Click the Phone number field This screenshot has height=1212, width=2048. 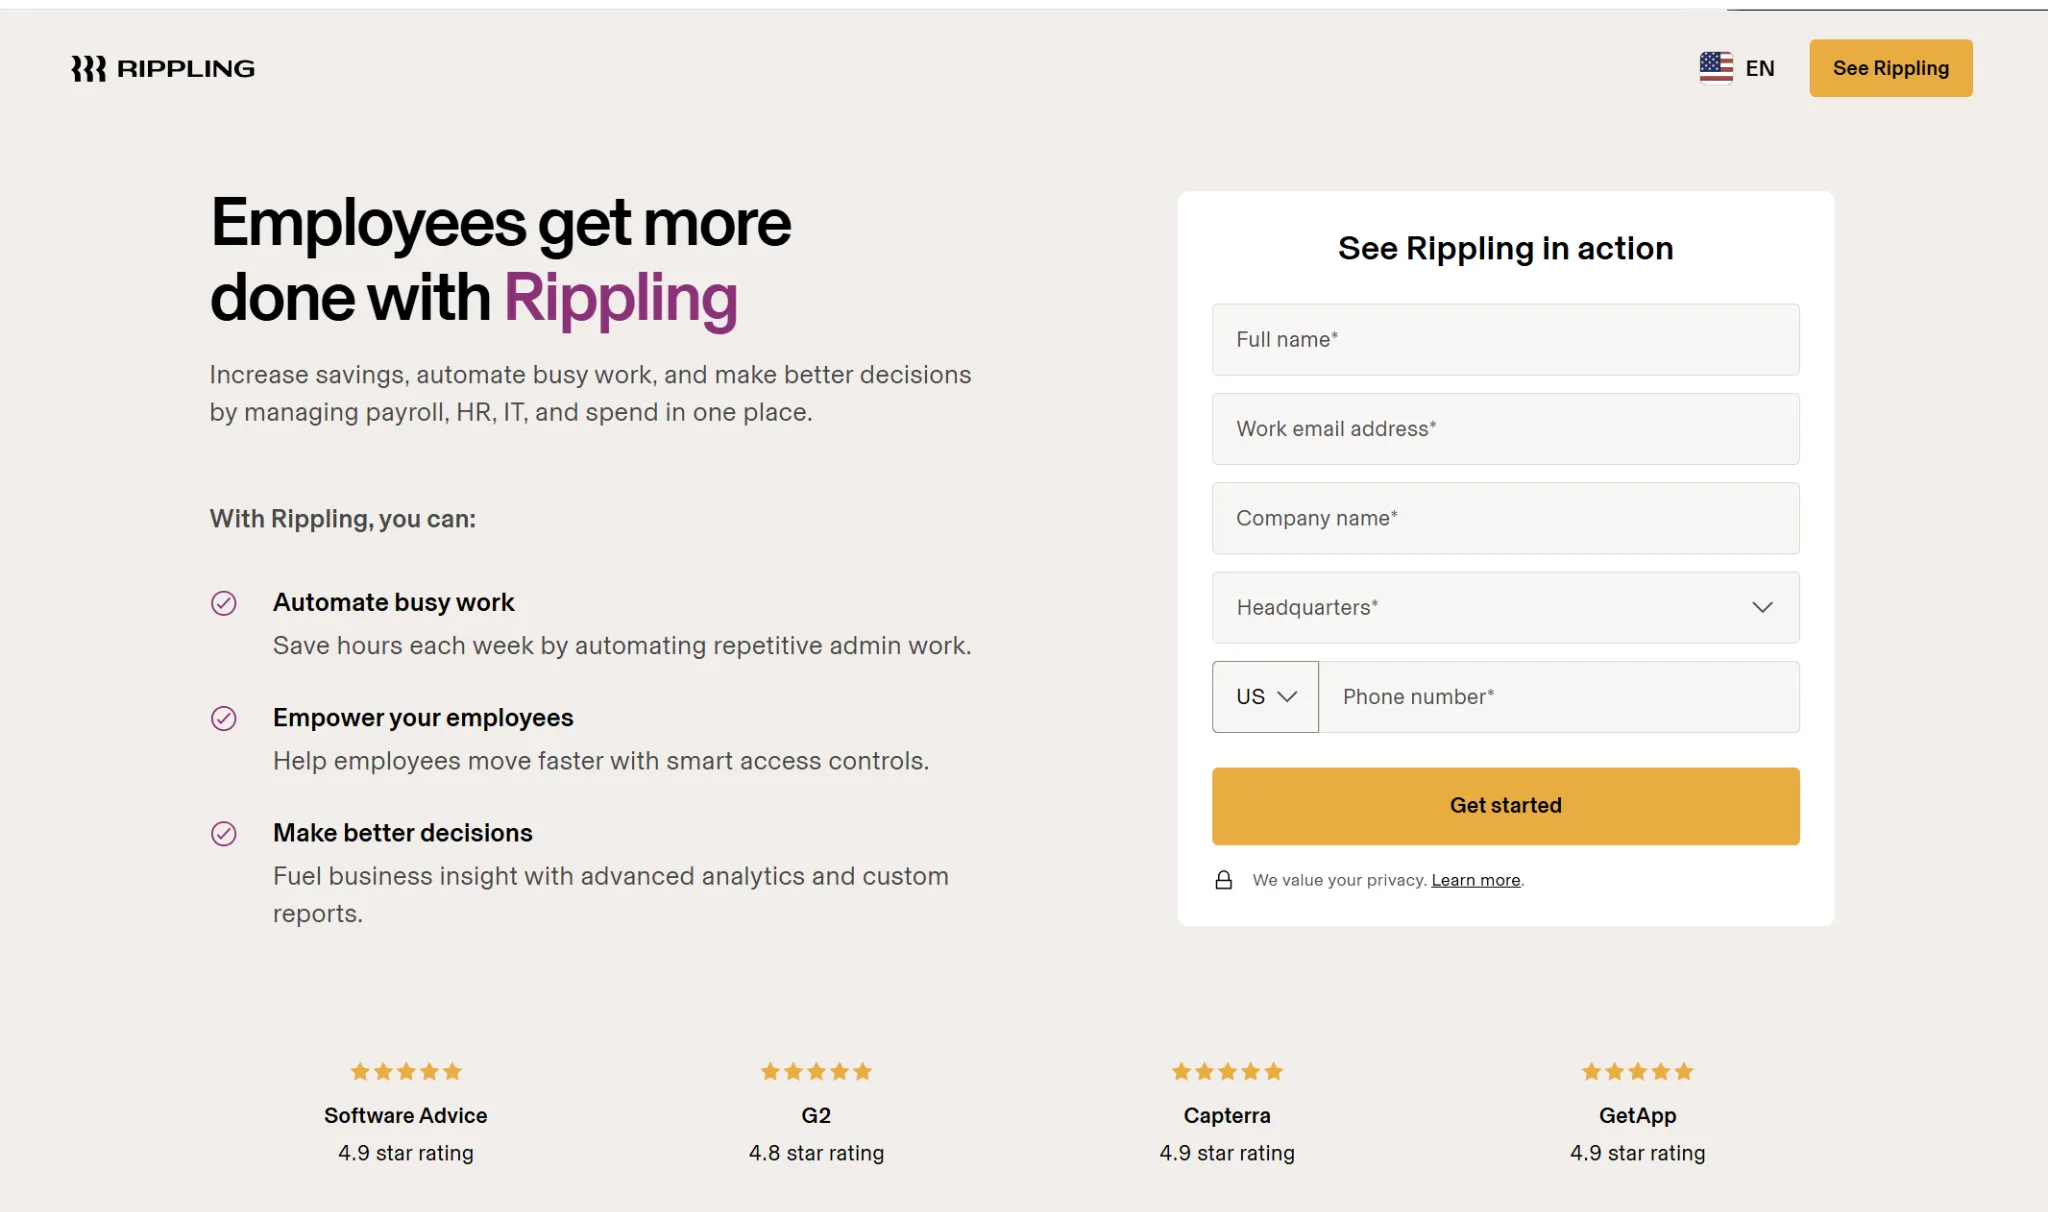(x=1560, y=696)
